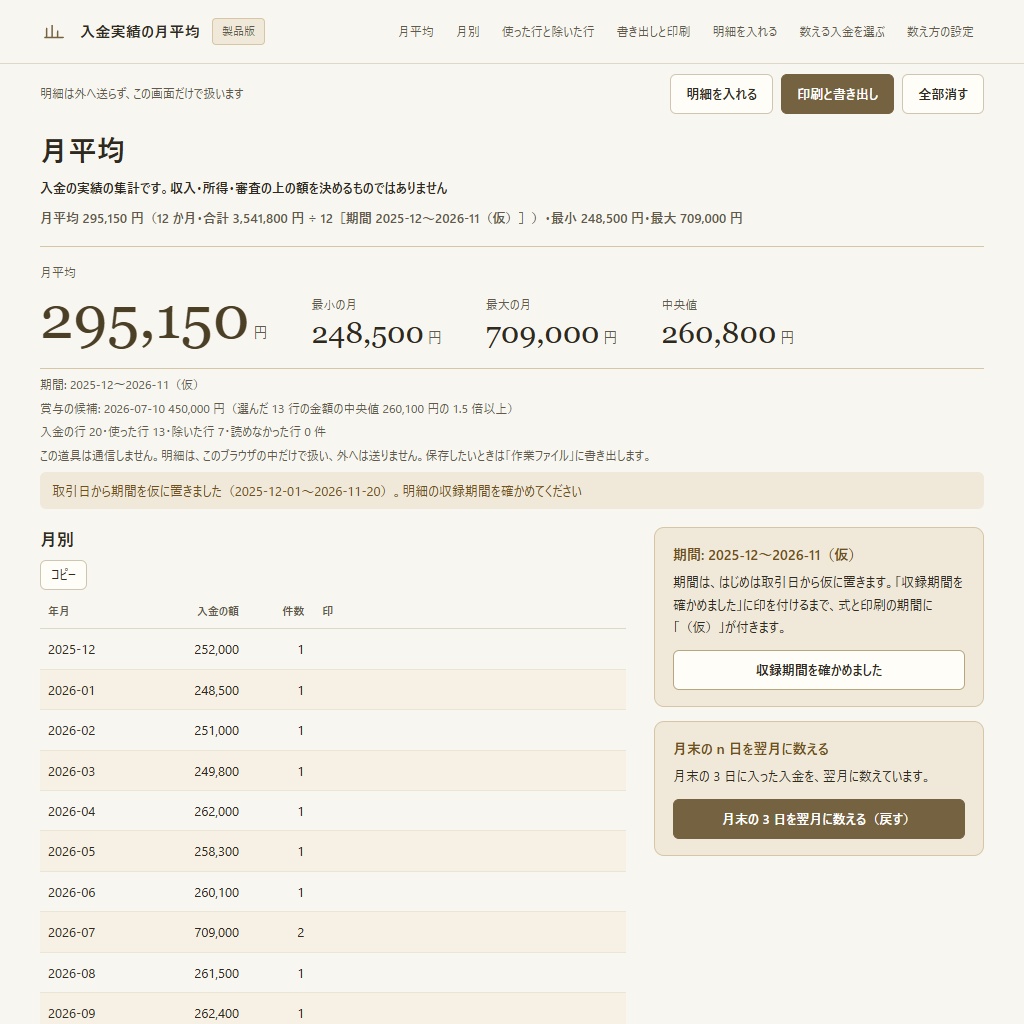
Task: Click the app title 入金実績の月平均
Action: (140, 31)
